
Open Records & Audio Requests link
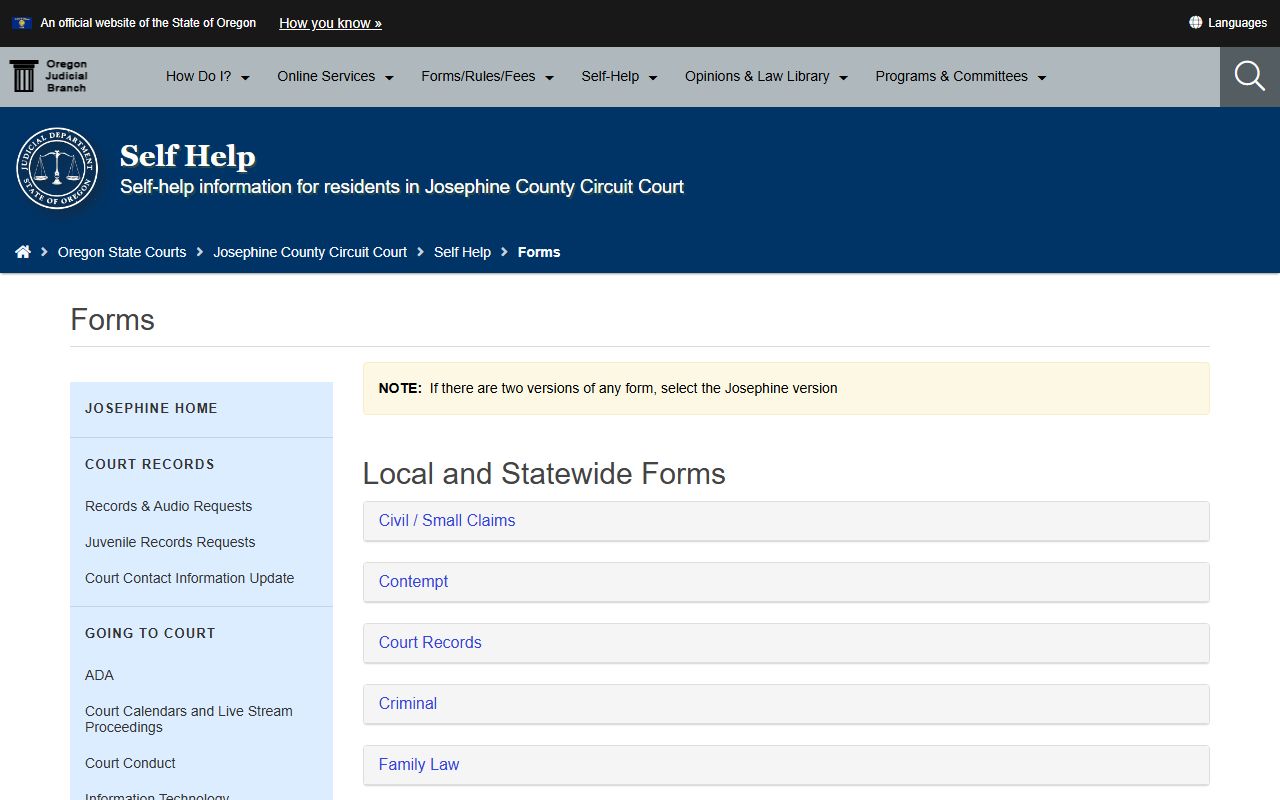pyautogui.click(x=168, y=506)
